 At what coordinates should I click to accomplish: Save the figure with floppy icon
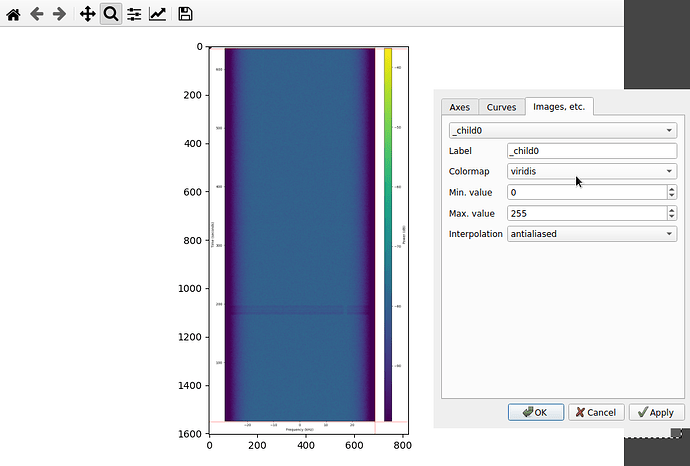pyautogui.click(x=186, y=14)
